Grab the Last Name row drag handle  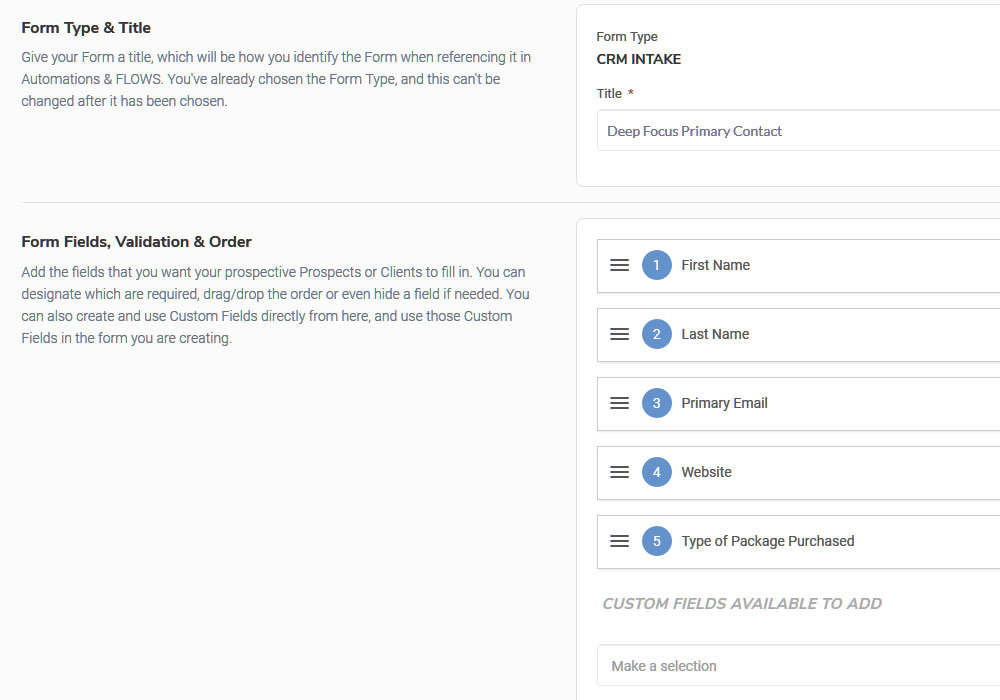point(619,334)
